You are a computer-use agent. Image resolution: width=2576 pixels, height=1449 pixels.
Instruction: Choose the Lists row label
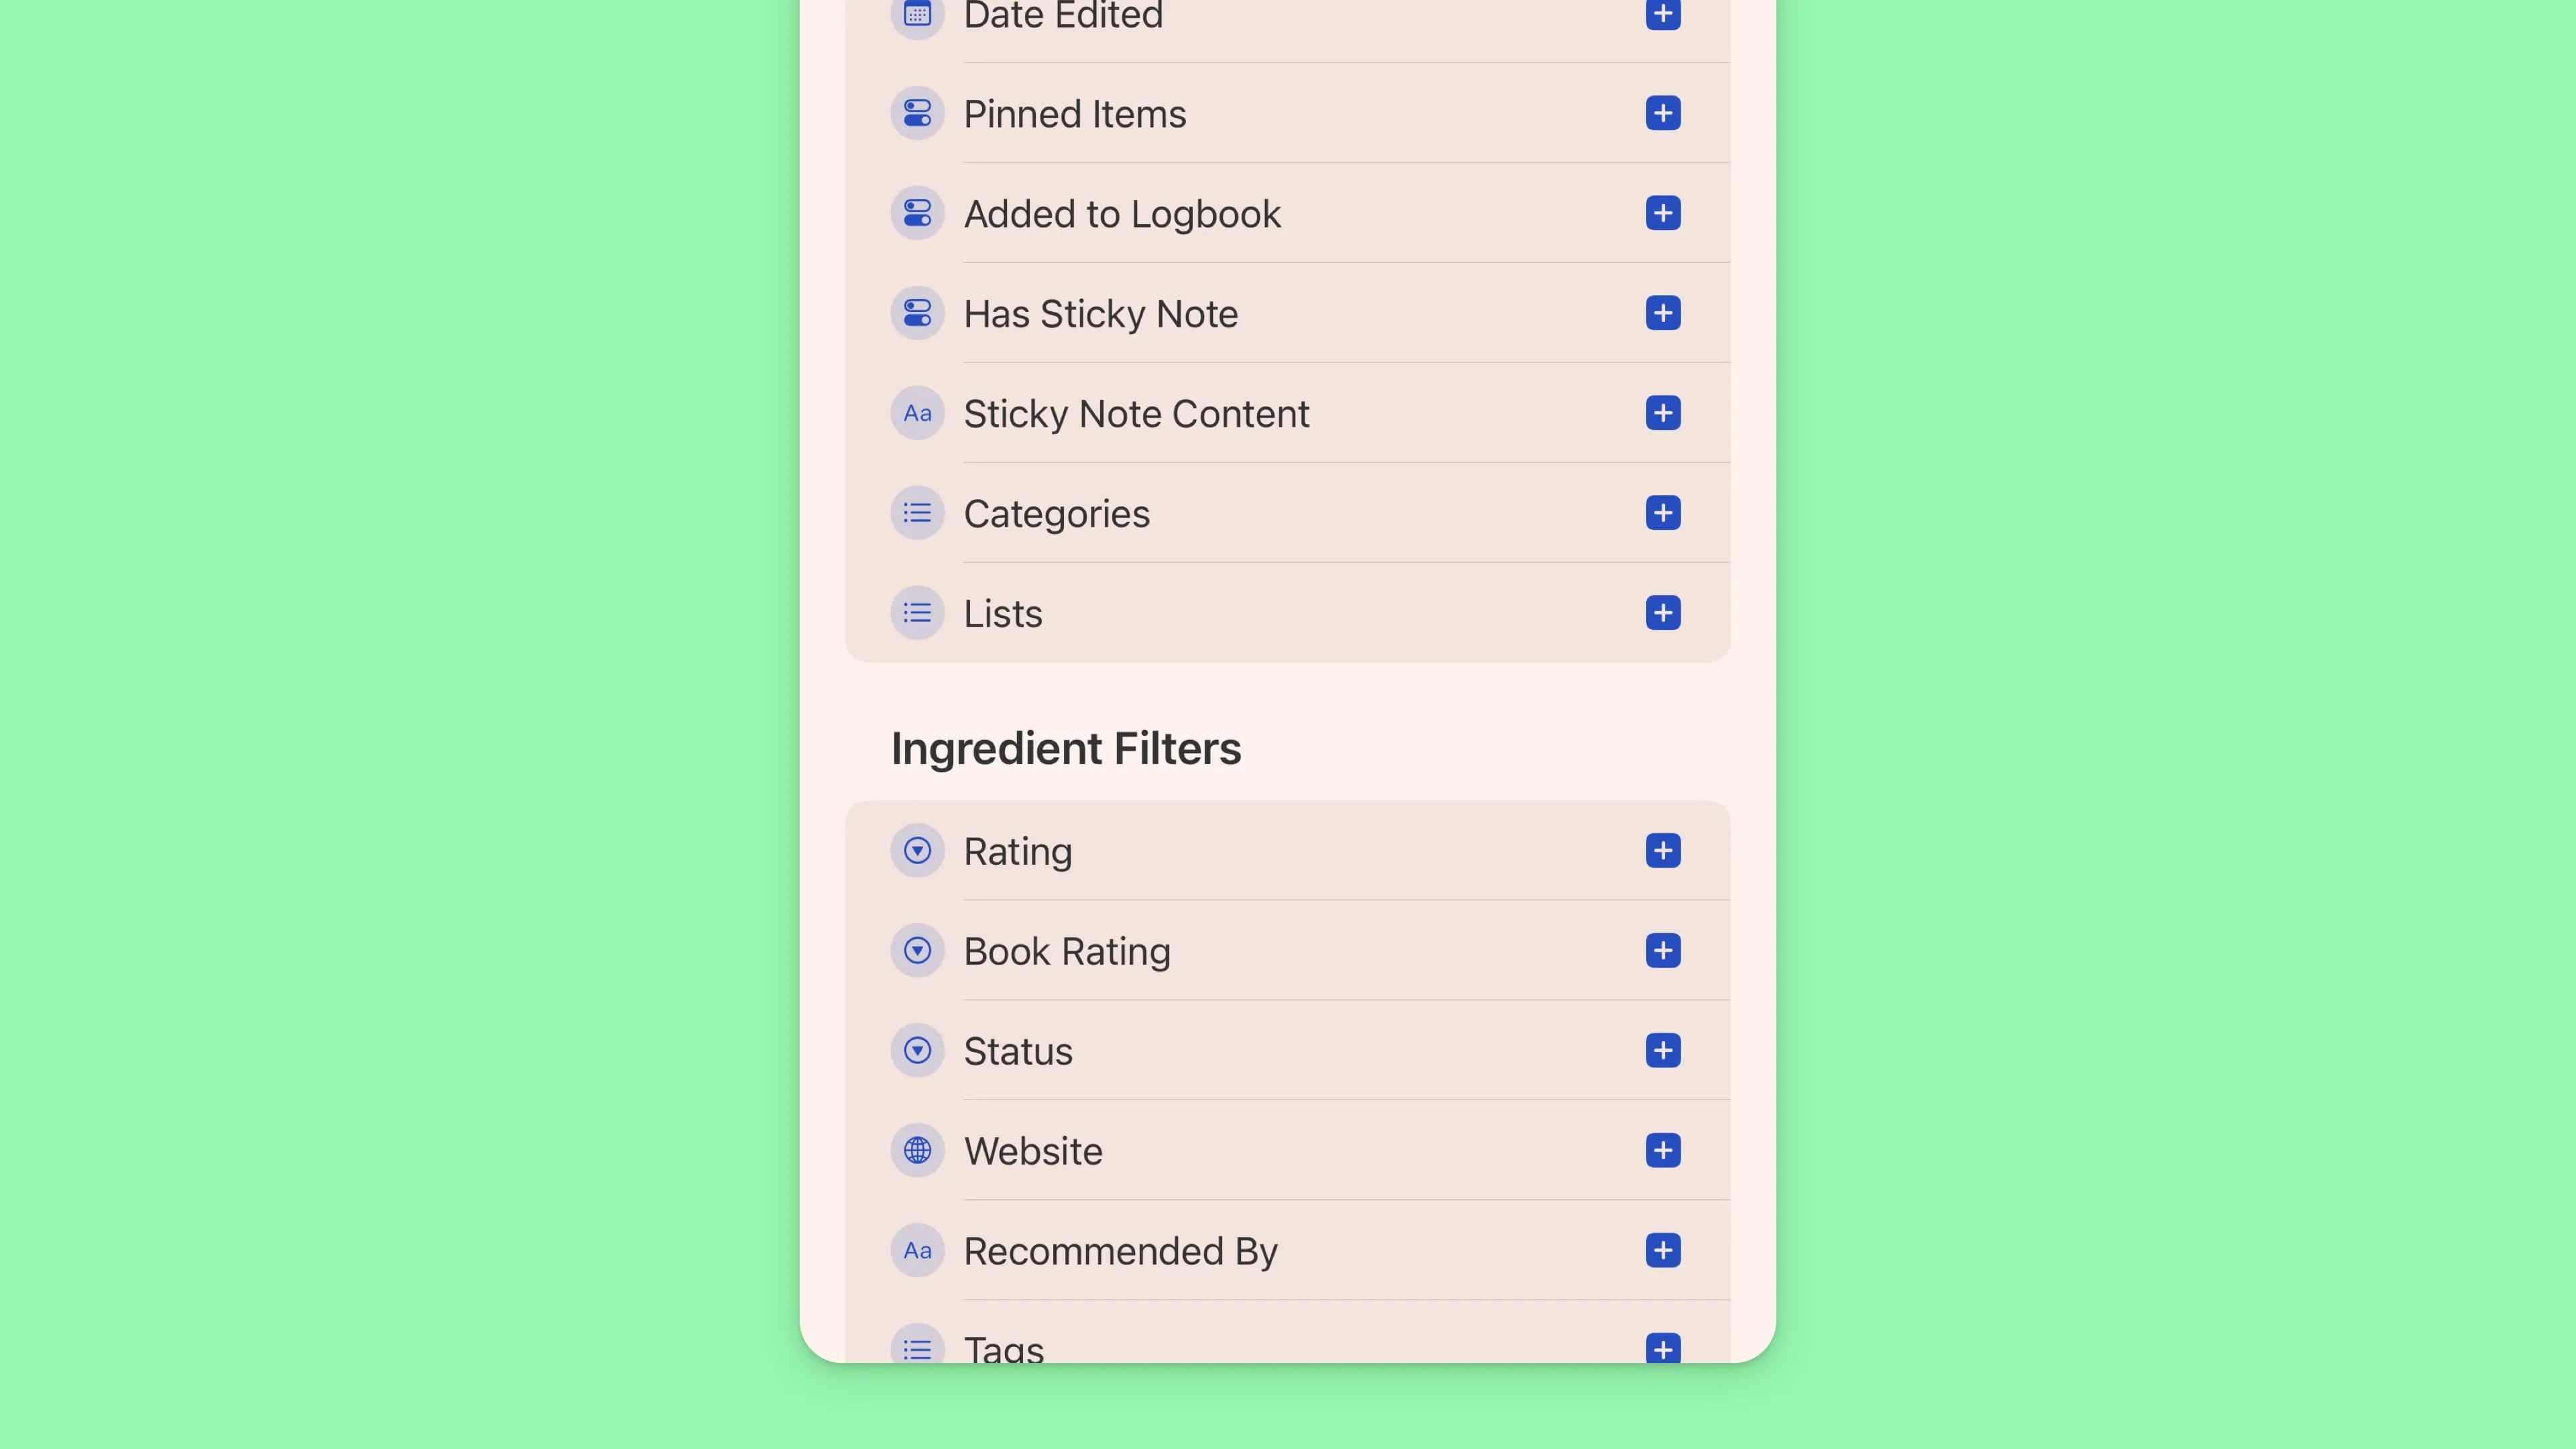[x=1002, y=614]
